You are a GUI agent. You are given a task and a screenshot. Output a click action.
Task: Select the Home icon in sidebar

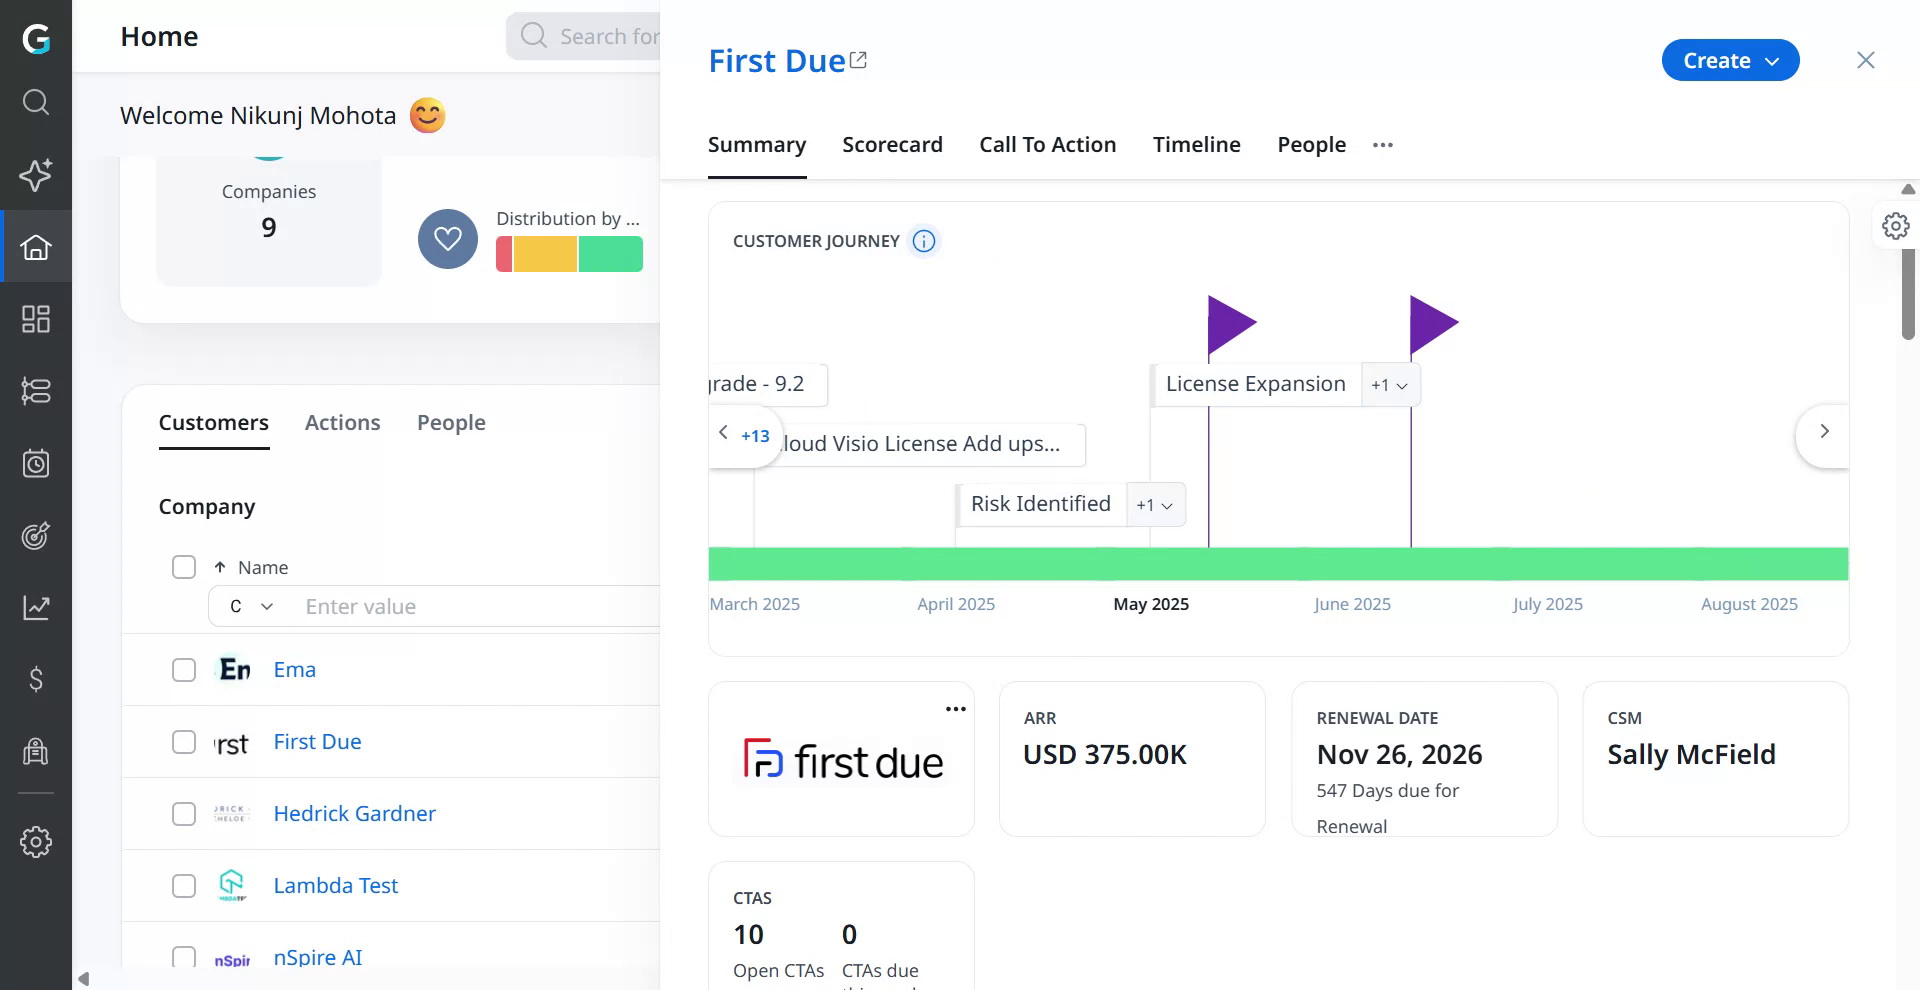pos(37,247)
